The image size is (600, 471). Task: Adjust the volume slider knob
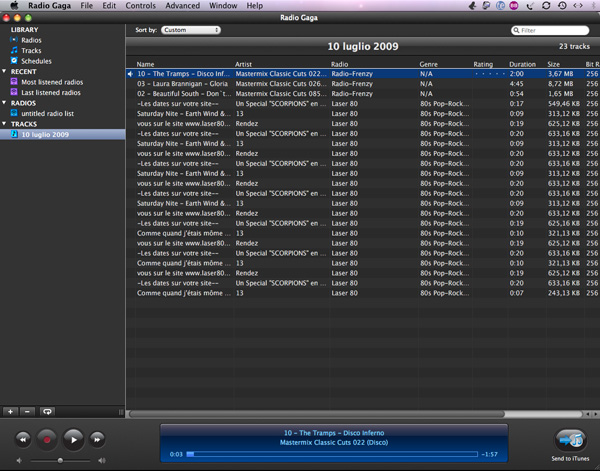point(60,460)
